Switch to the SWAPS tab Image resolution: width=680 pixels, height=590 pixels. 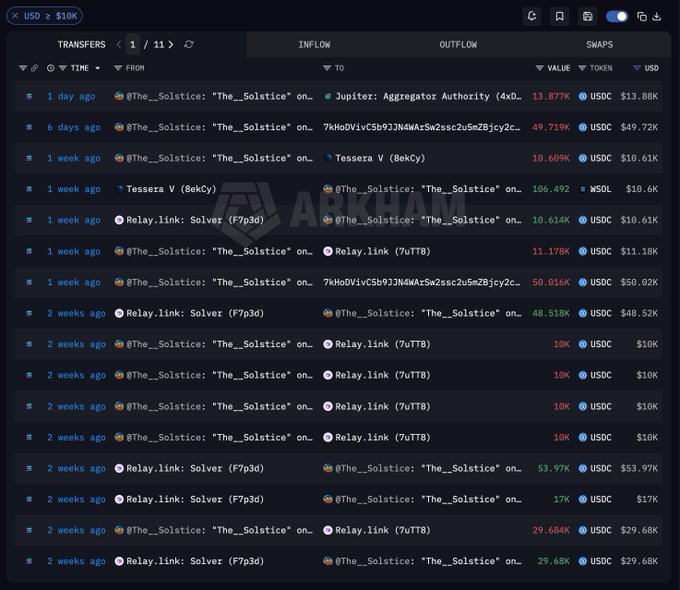[599, 44]
